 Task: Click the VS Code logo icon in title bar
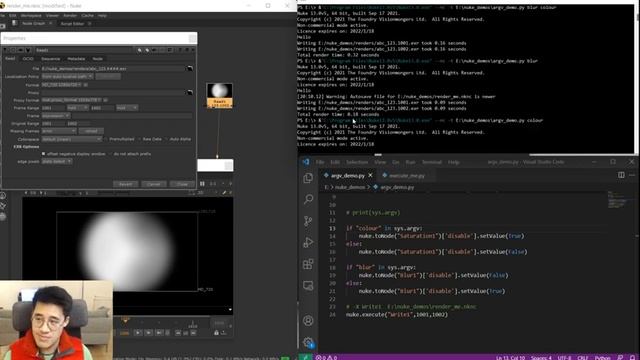[306, 162]
